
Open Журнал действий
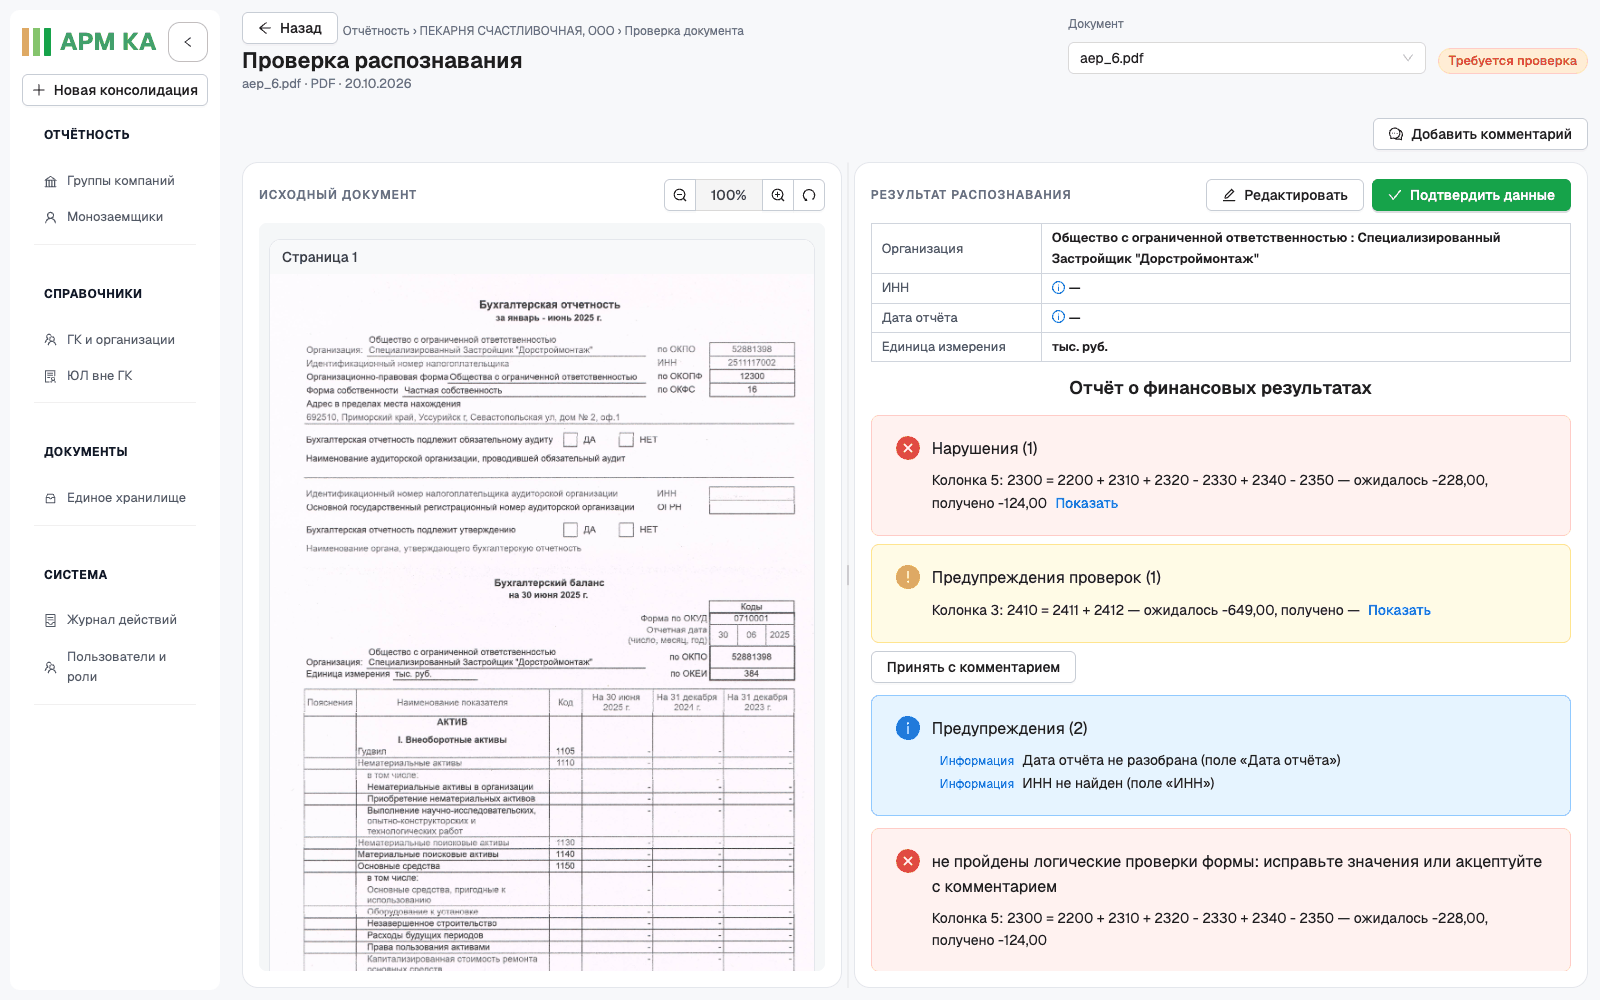(x=121, y=620)
